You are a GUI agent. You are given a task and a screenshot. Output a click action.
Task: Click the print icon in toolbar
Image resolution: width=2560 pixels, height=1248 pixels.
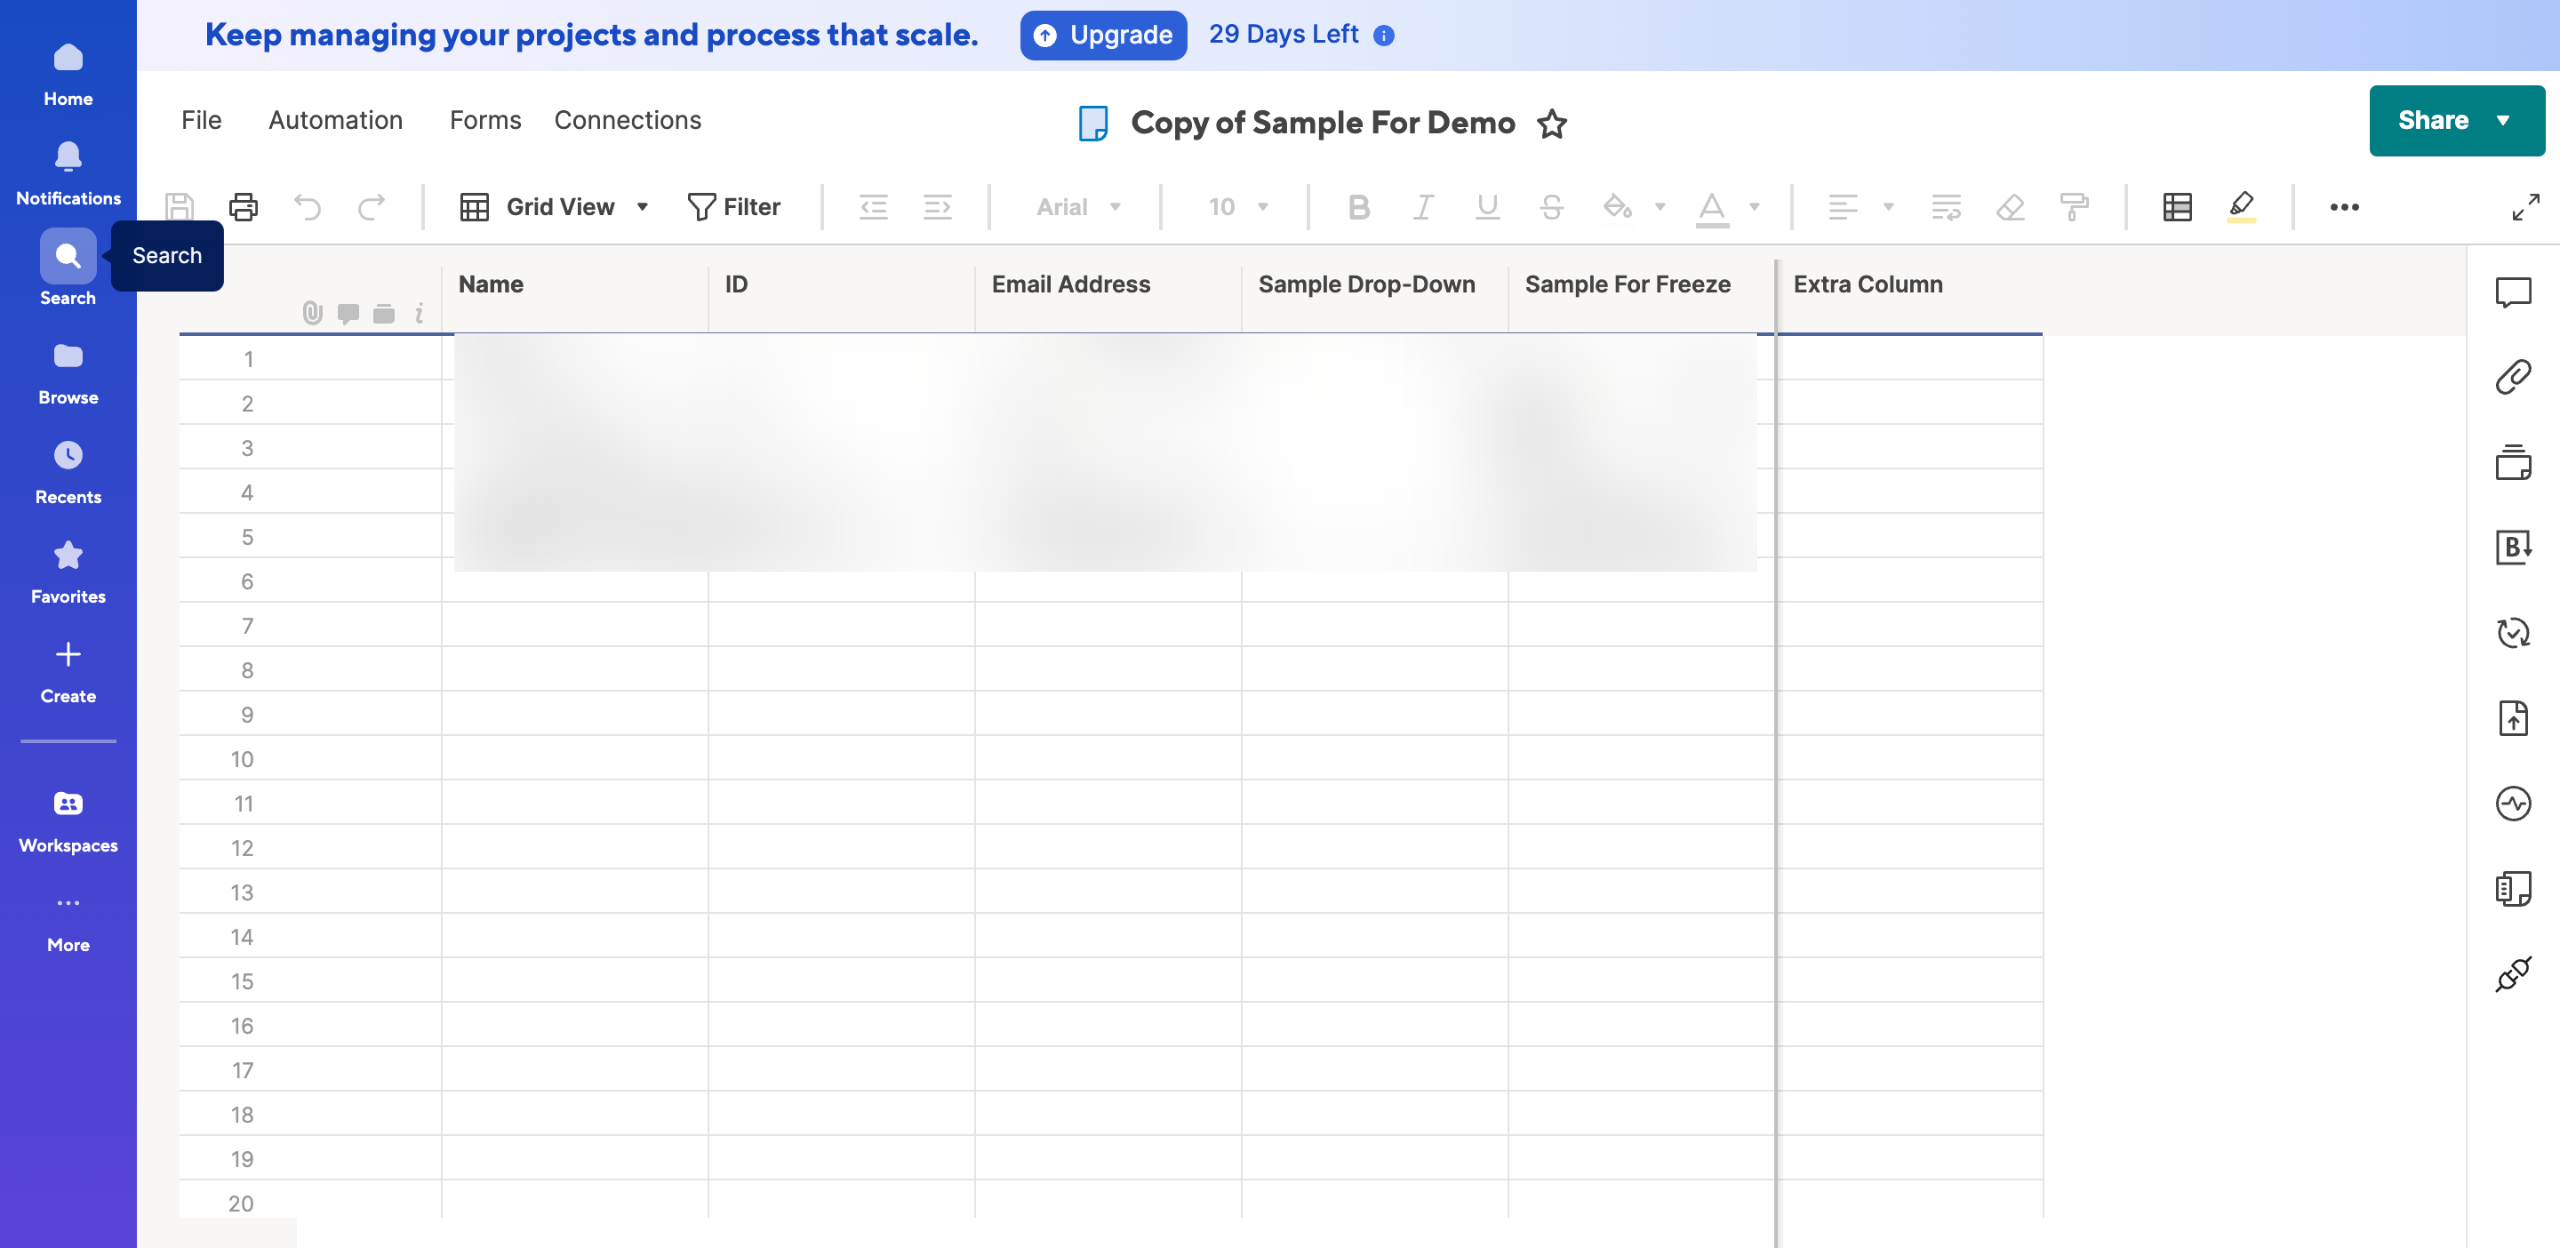point(243,207)
